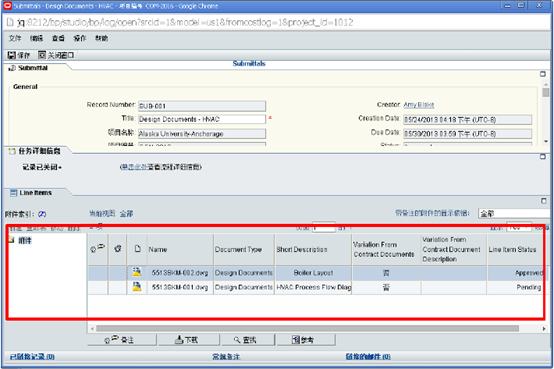Click the Submittal form vertical scrollbar thumb

point(546,93)
